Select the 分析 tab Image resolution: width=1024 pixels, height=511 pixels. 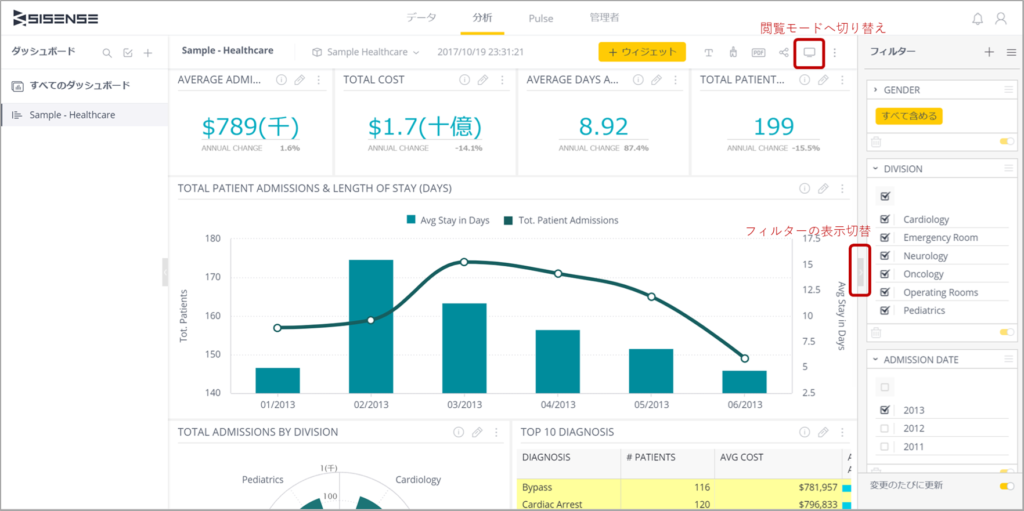483,18
